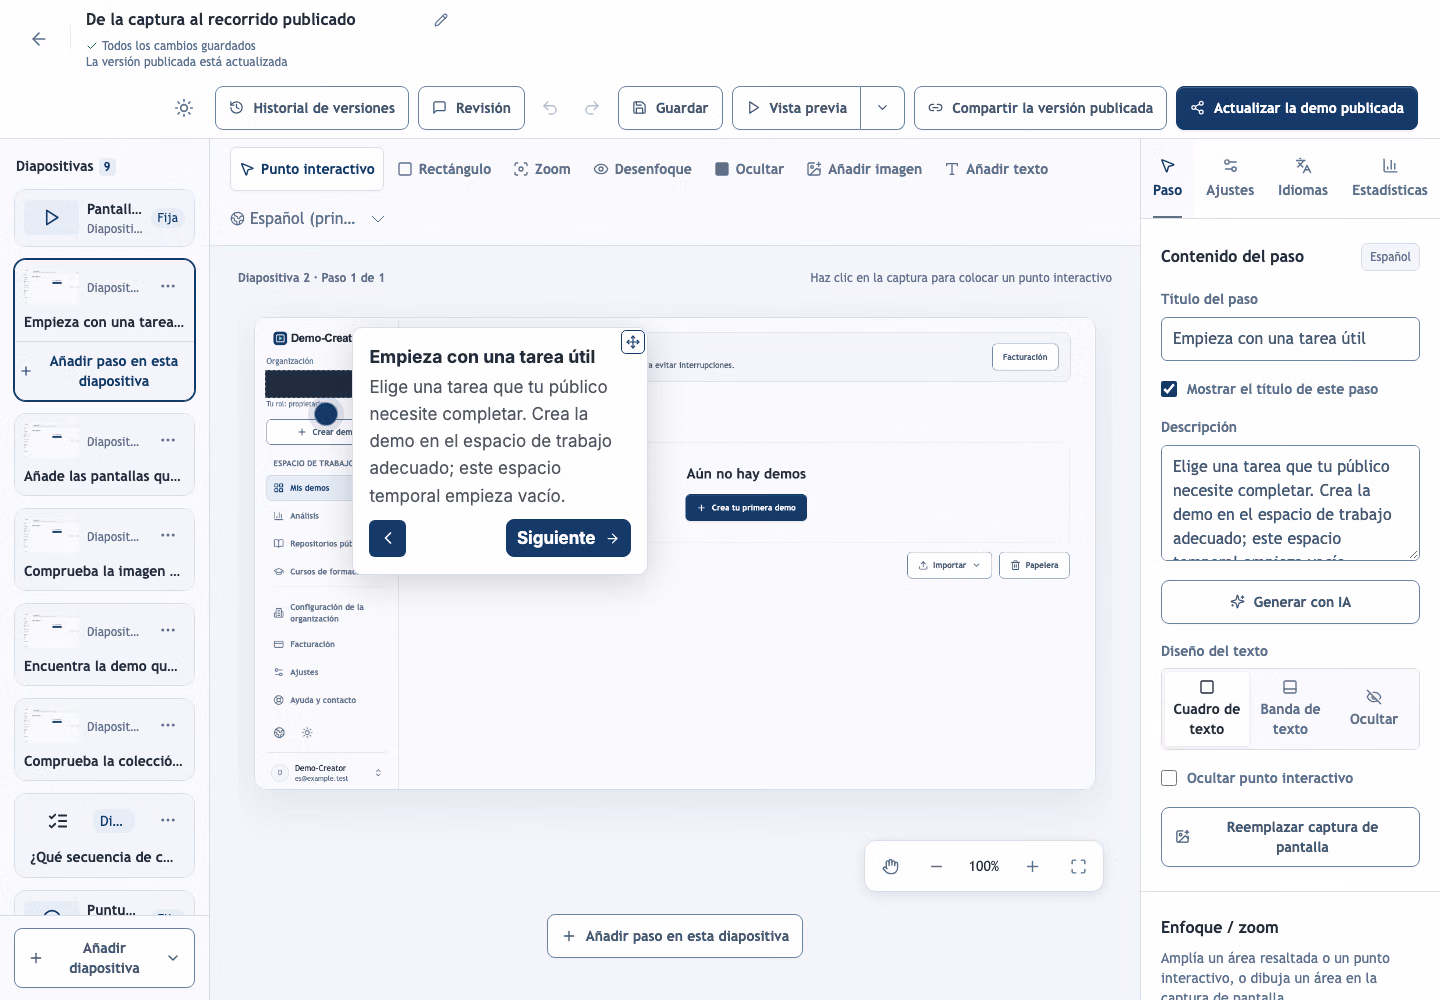The image size is (1440, 1000).
Task: Open options for the 'Encuentra la demo' slide
Action: [x=168, y=631]
